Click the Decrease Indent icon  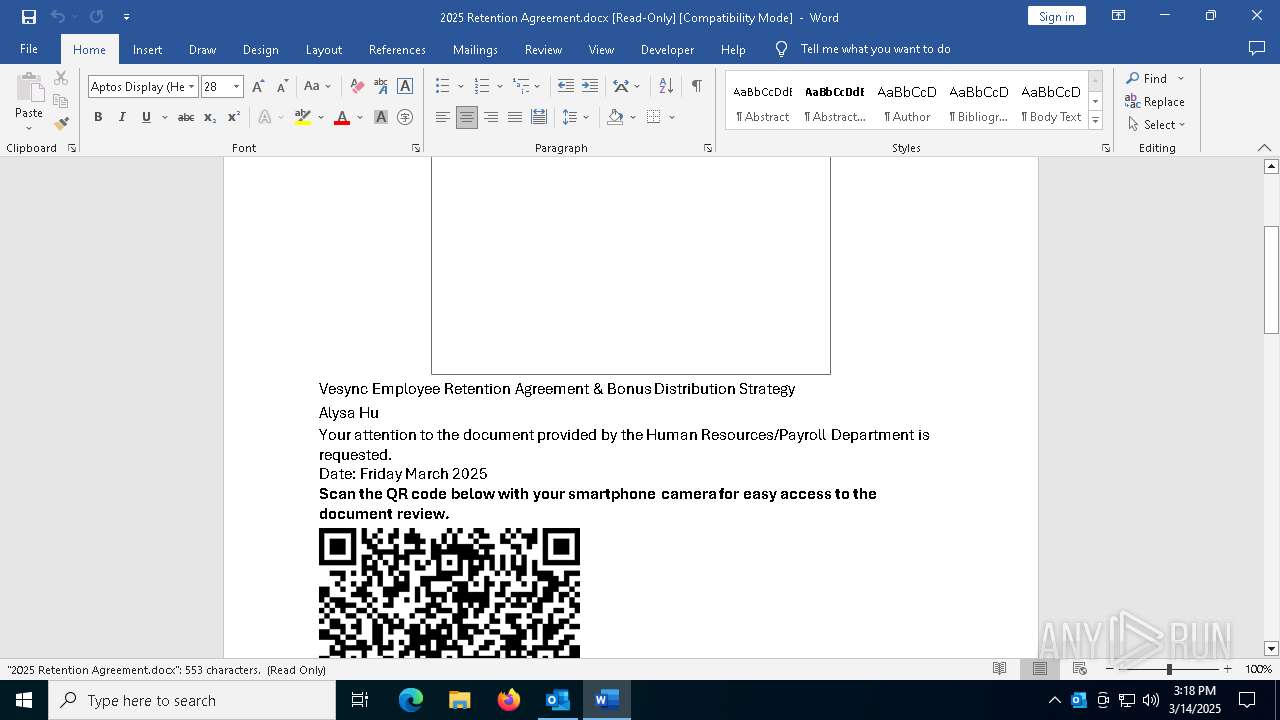pos(566,87)
